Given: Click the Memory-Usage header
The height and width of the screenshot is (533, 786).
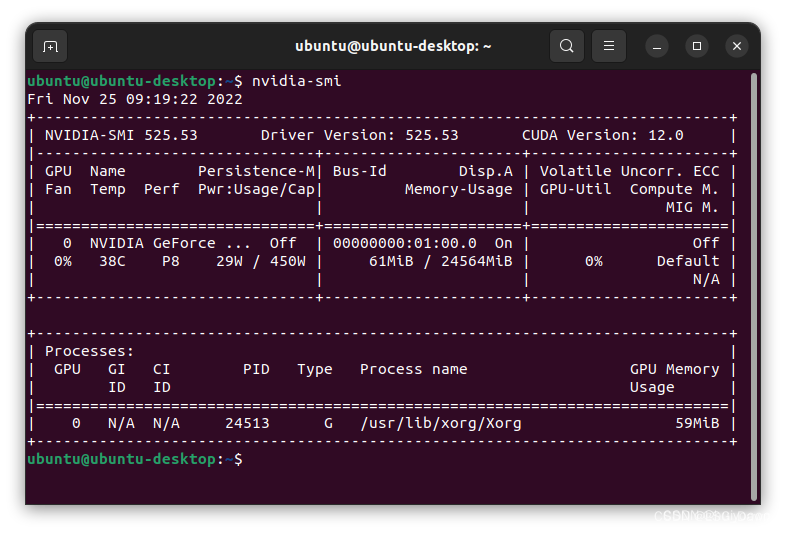Looking at the screenshot, I should coord(459,190).
